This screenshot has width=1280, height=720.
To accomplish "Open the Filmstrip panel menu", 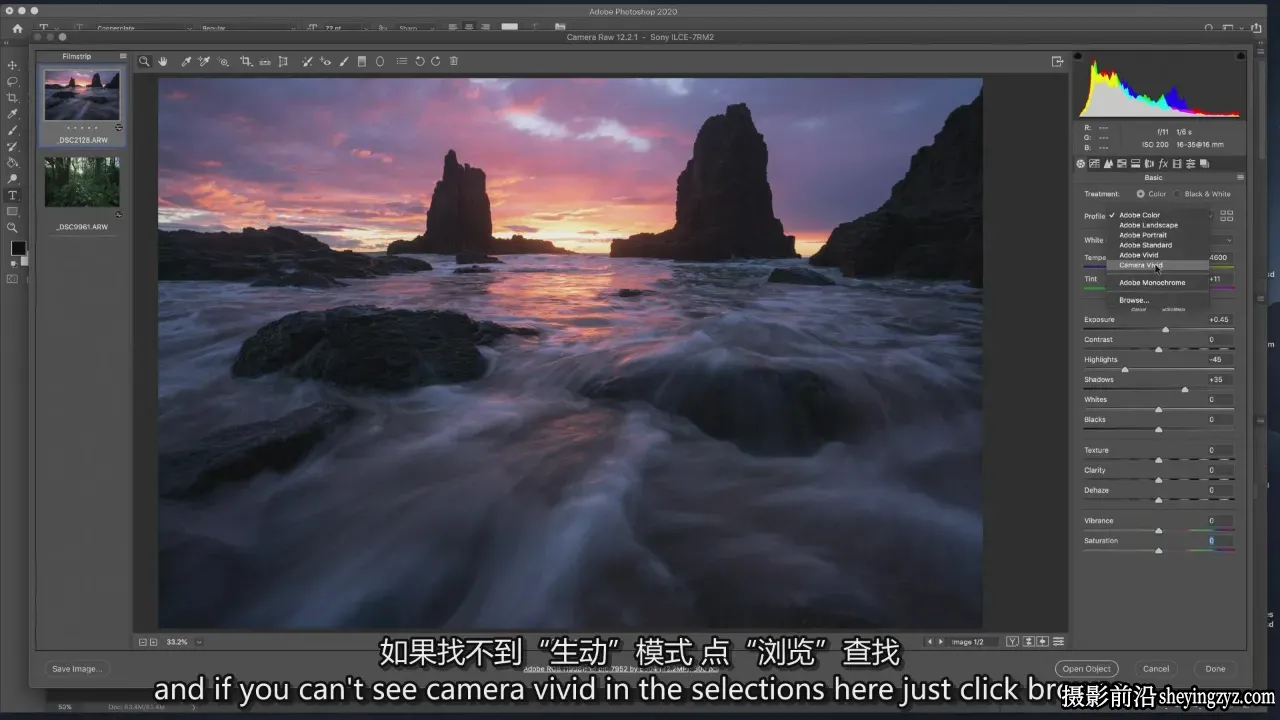I will 123,56.
